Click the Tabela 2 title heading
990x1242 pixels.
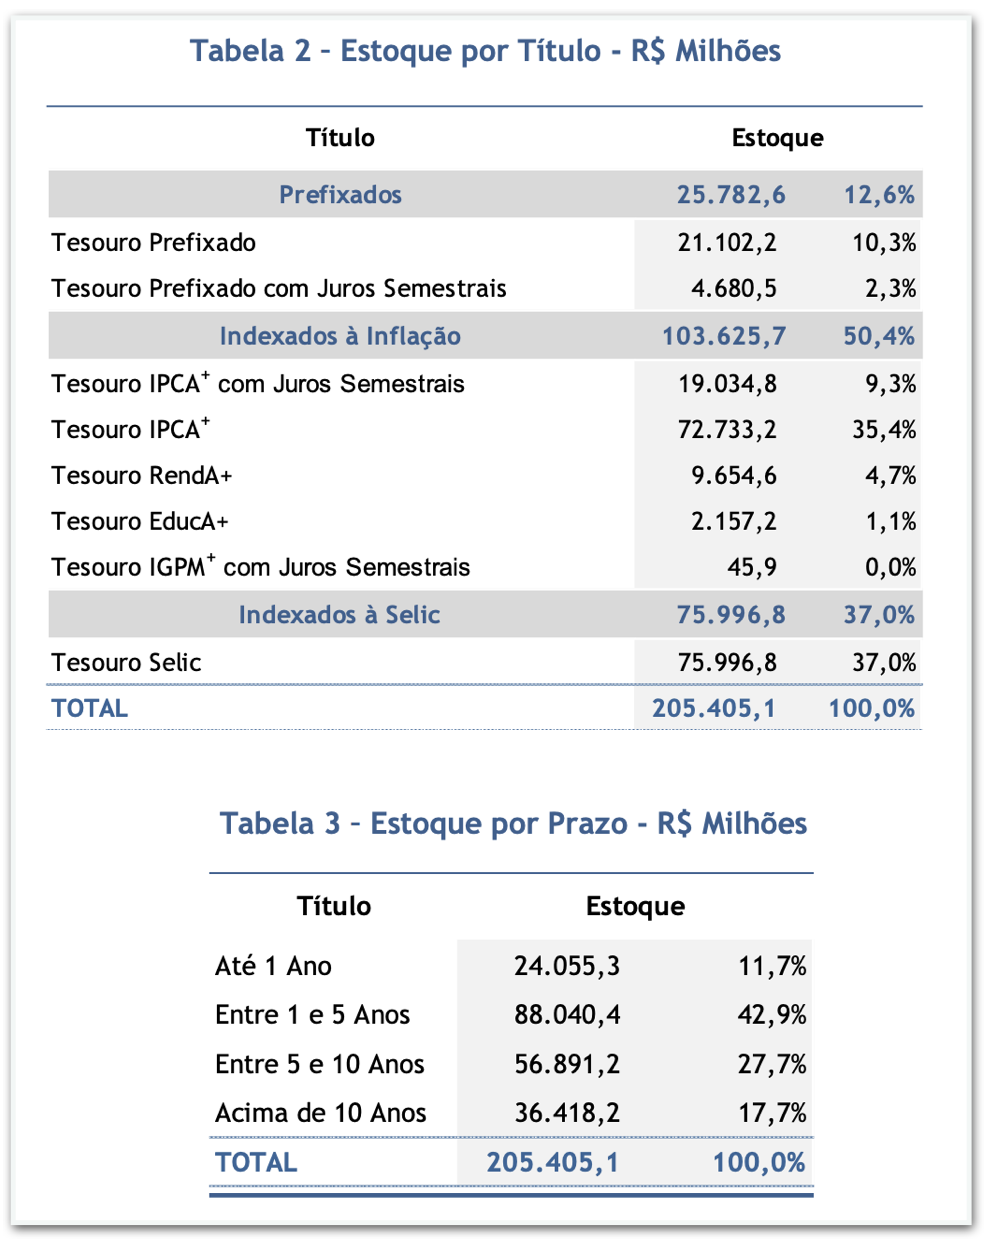485,51
